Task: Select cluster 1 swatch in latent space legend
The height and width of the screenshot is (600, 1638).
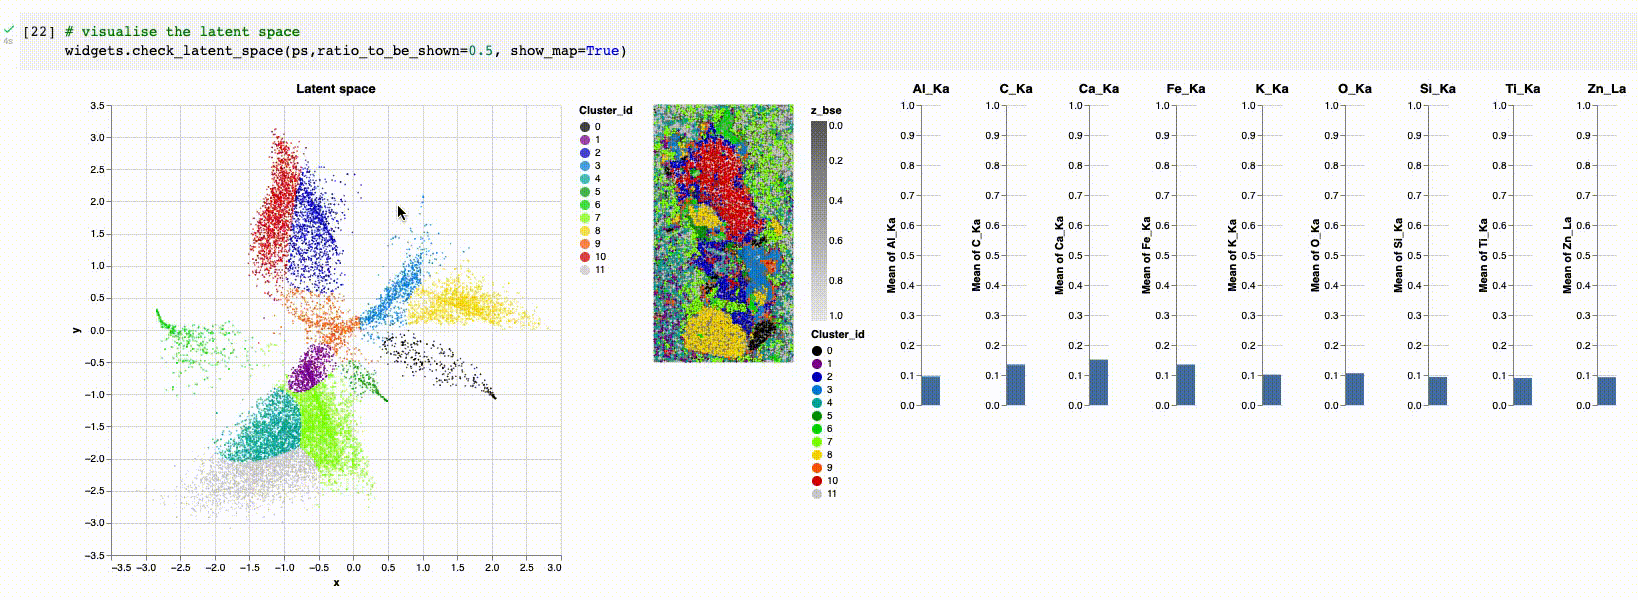Action: tap(585, 140)
